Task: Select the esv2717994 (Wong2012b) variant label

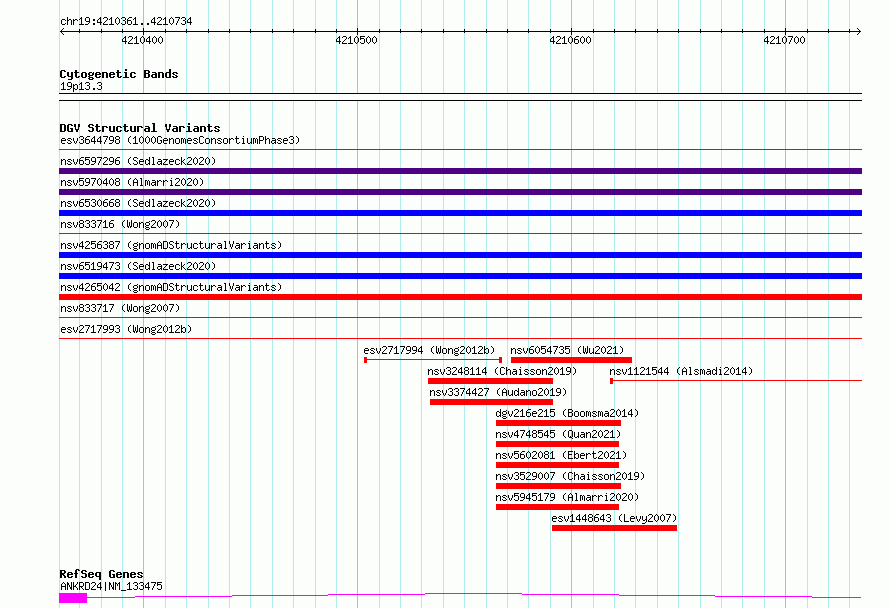Action: (429, 350)
